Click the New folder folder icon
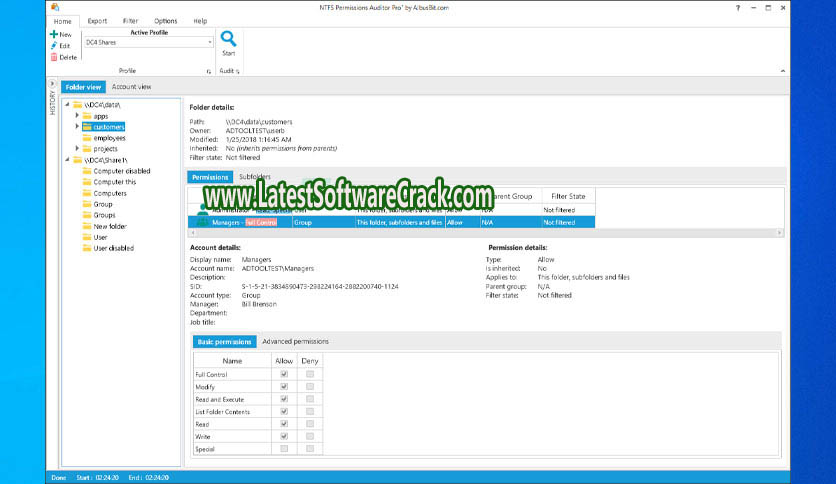 [87, 226]
